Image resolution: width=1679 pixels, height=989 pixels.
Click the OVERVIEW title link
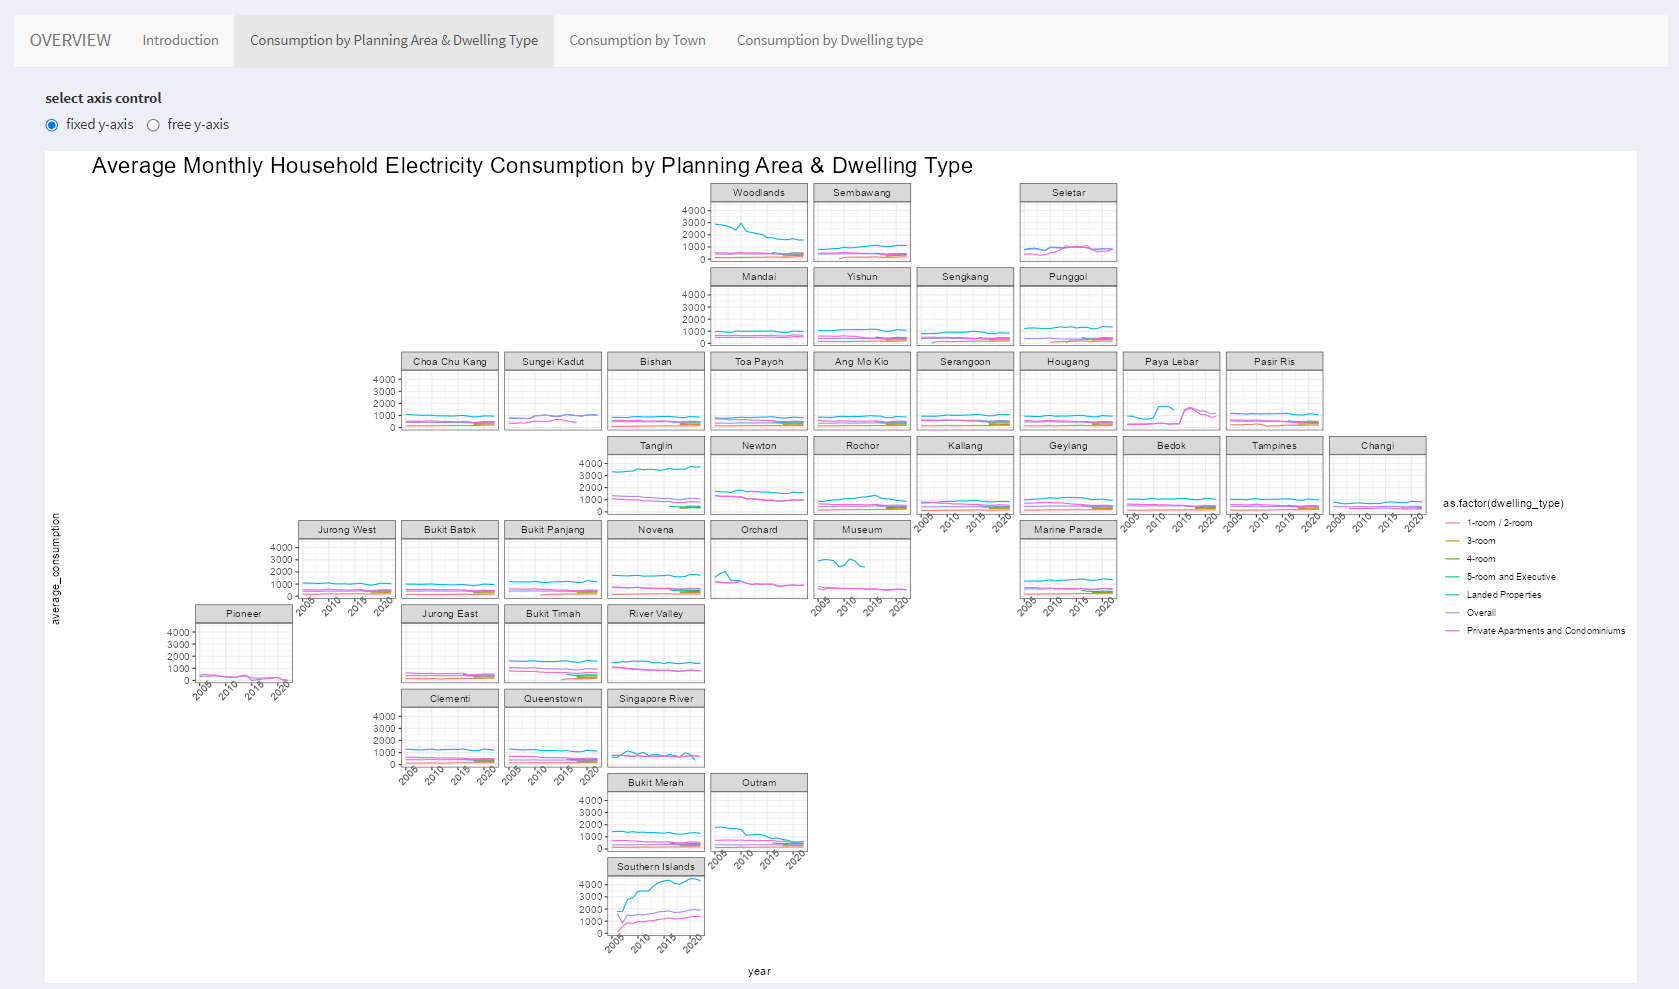[70, 41]
